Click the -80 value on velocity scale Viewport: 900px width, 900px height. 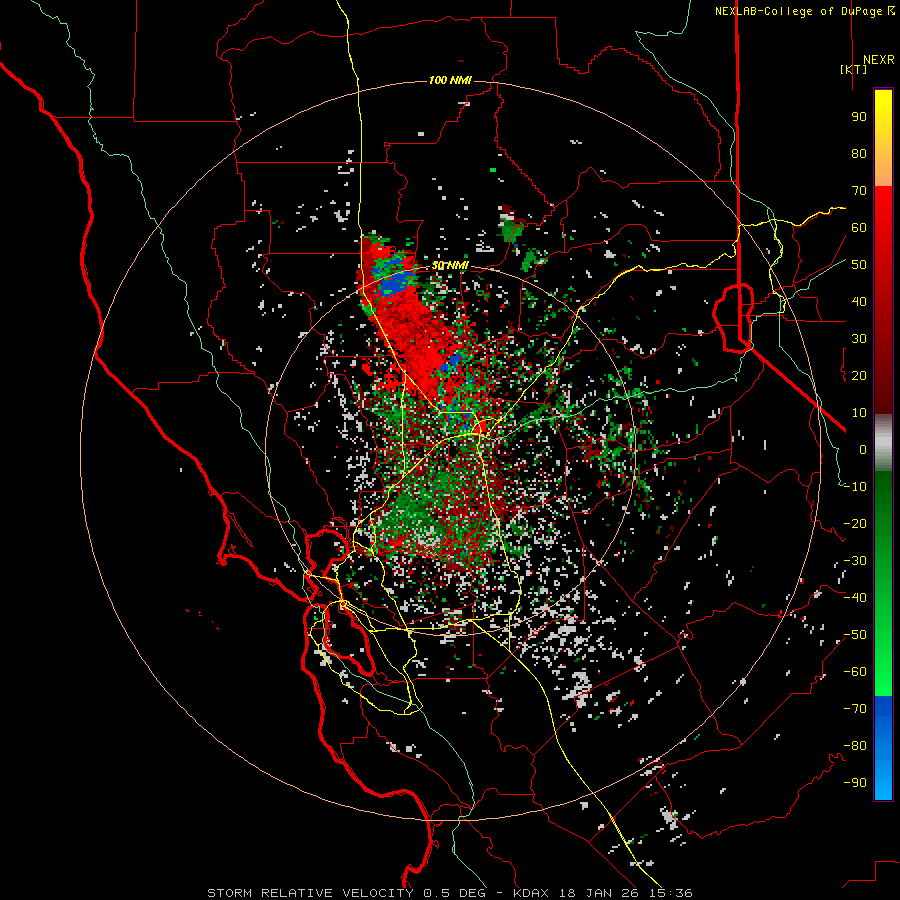click(x=855, y=746)
